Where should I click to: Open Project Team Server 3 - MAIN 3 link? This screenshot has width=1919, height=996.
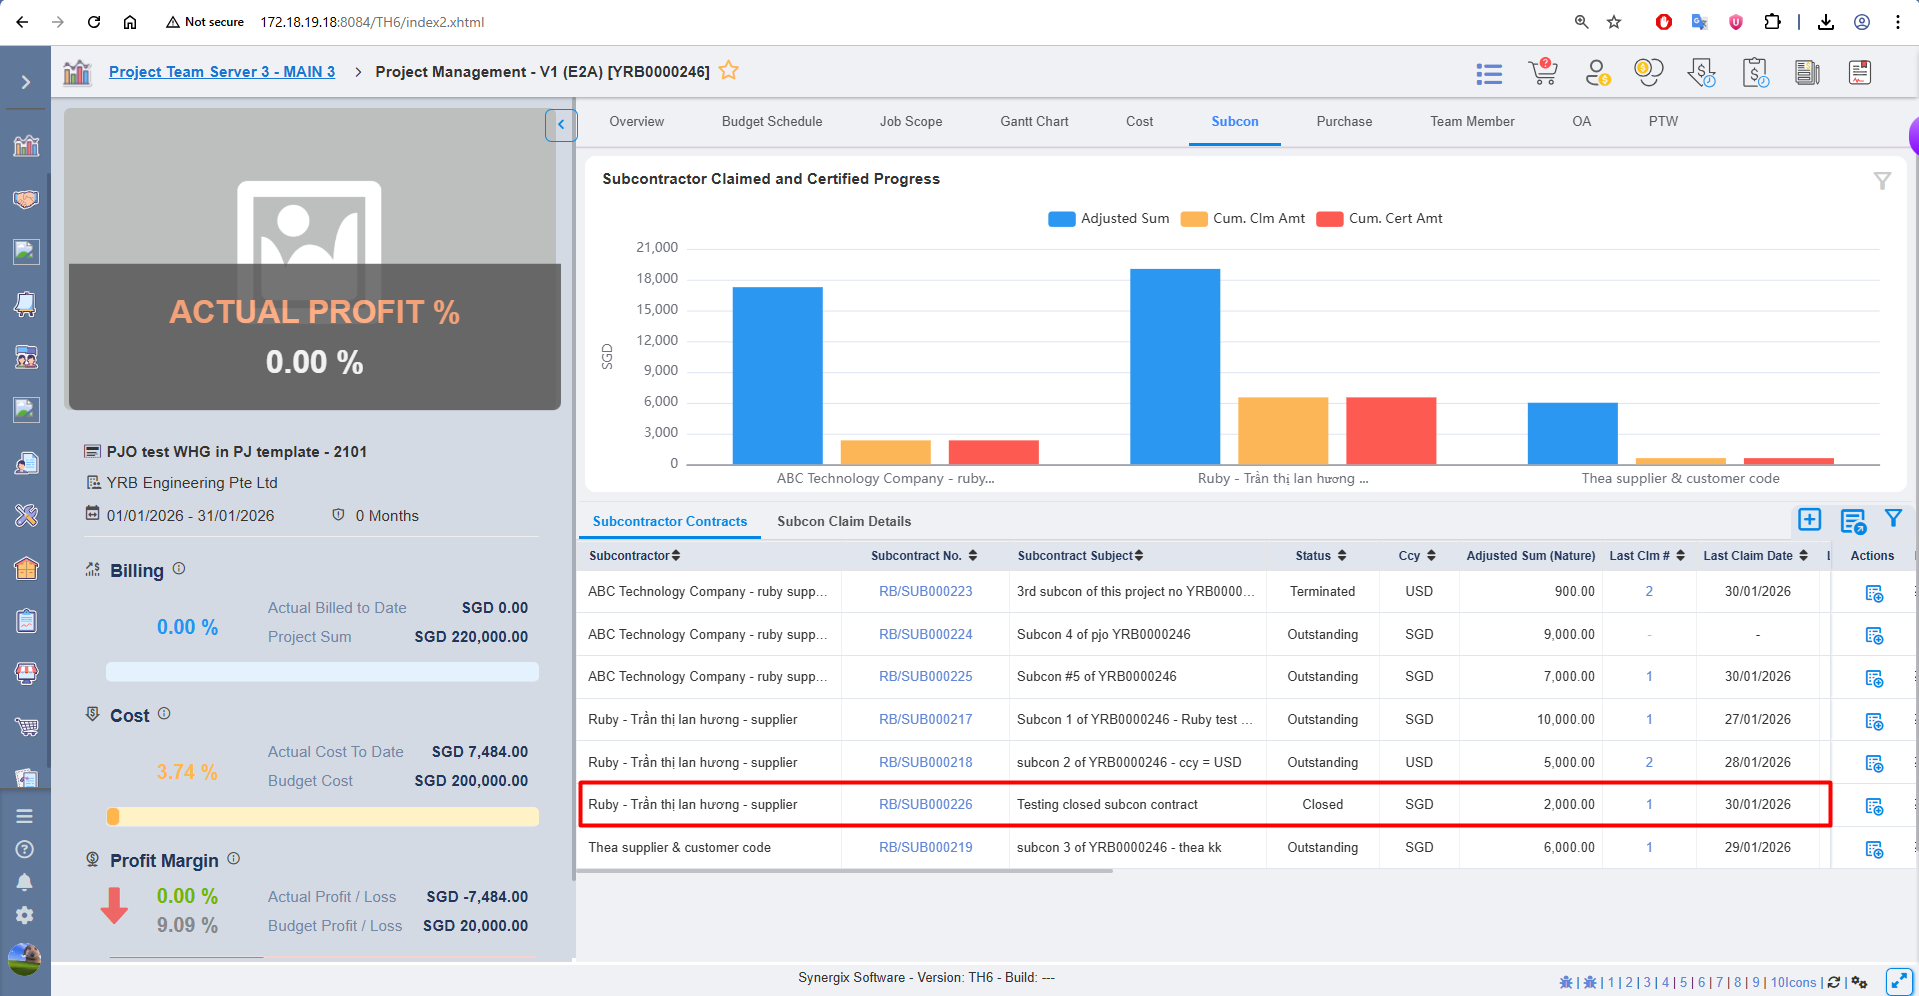coord(222,72)
